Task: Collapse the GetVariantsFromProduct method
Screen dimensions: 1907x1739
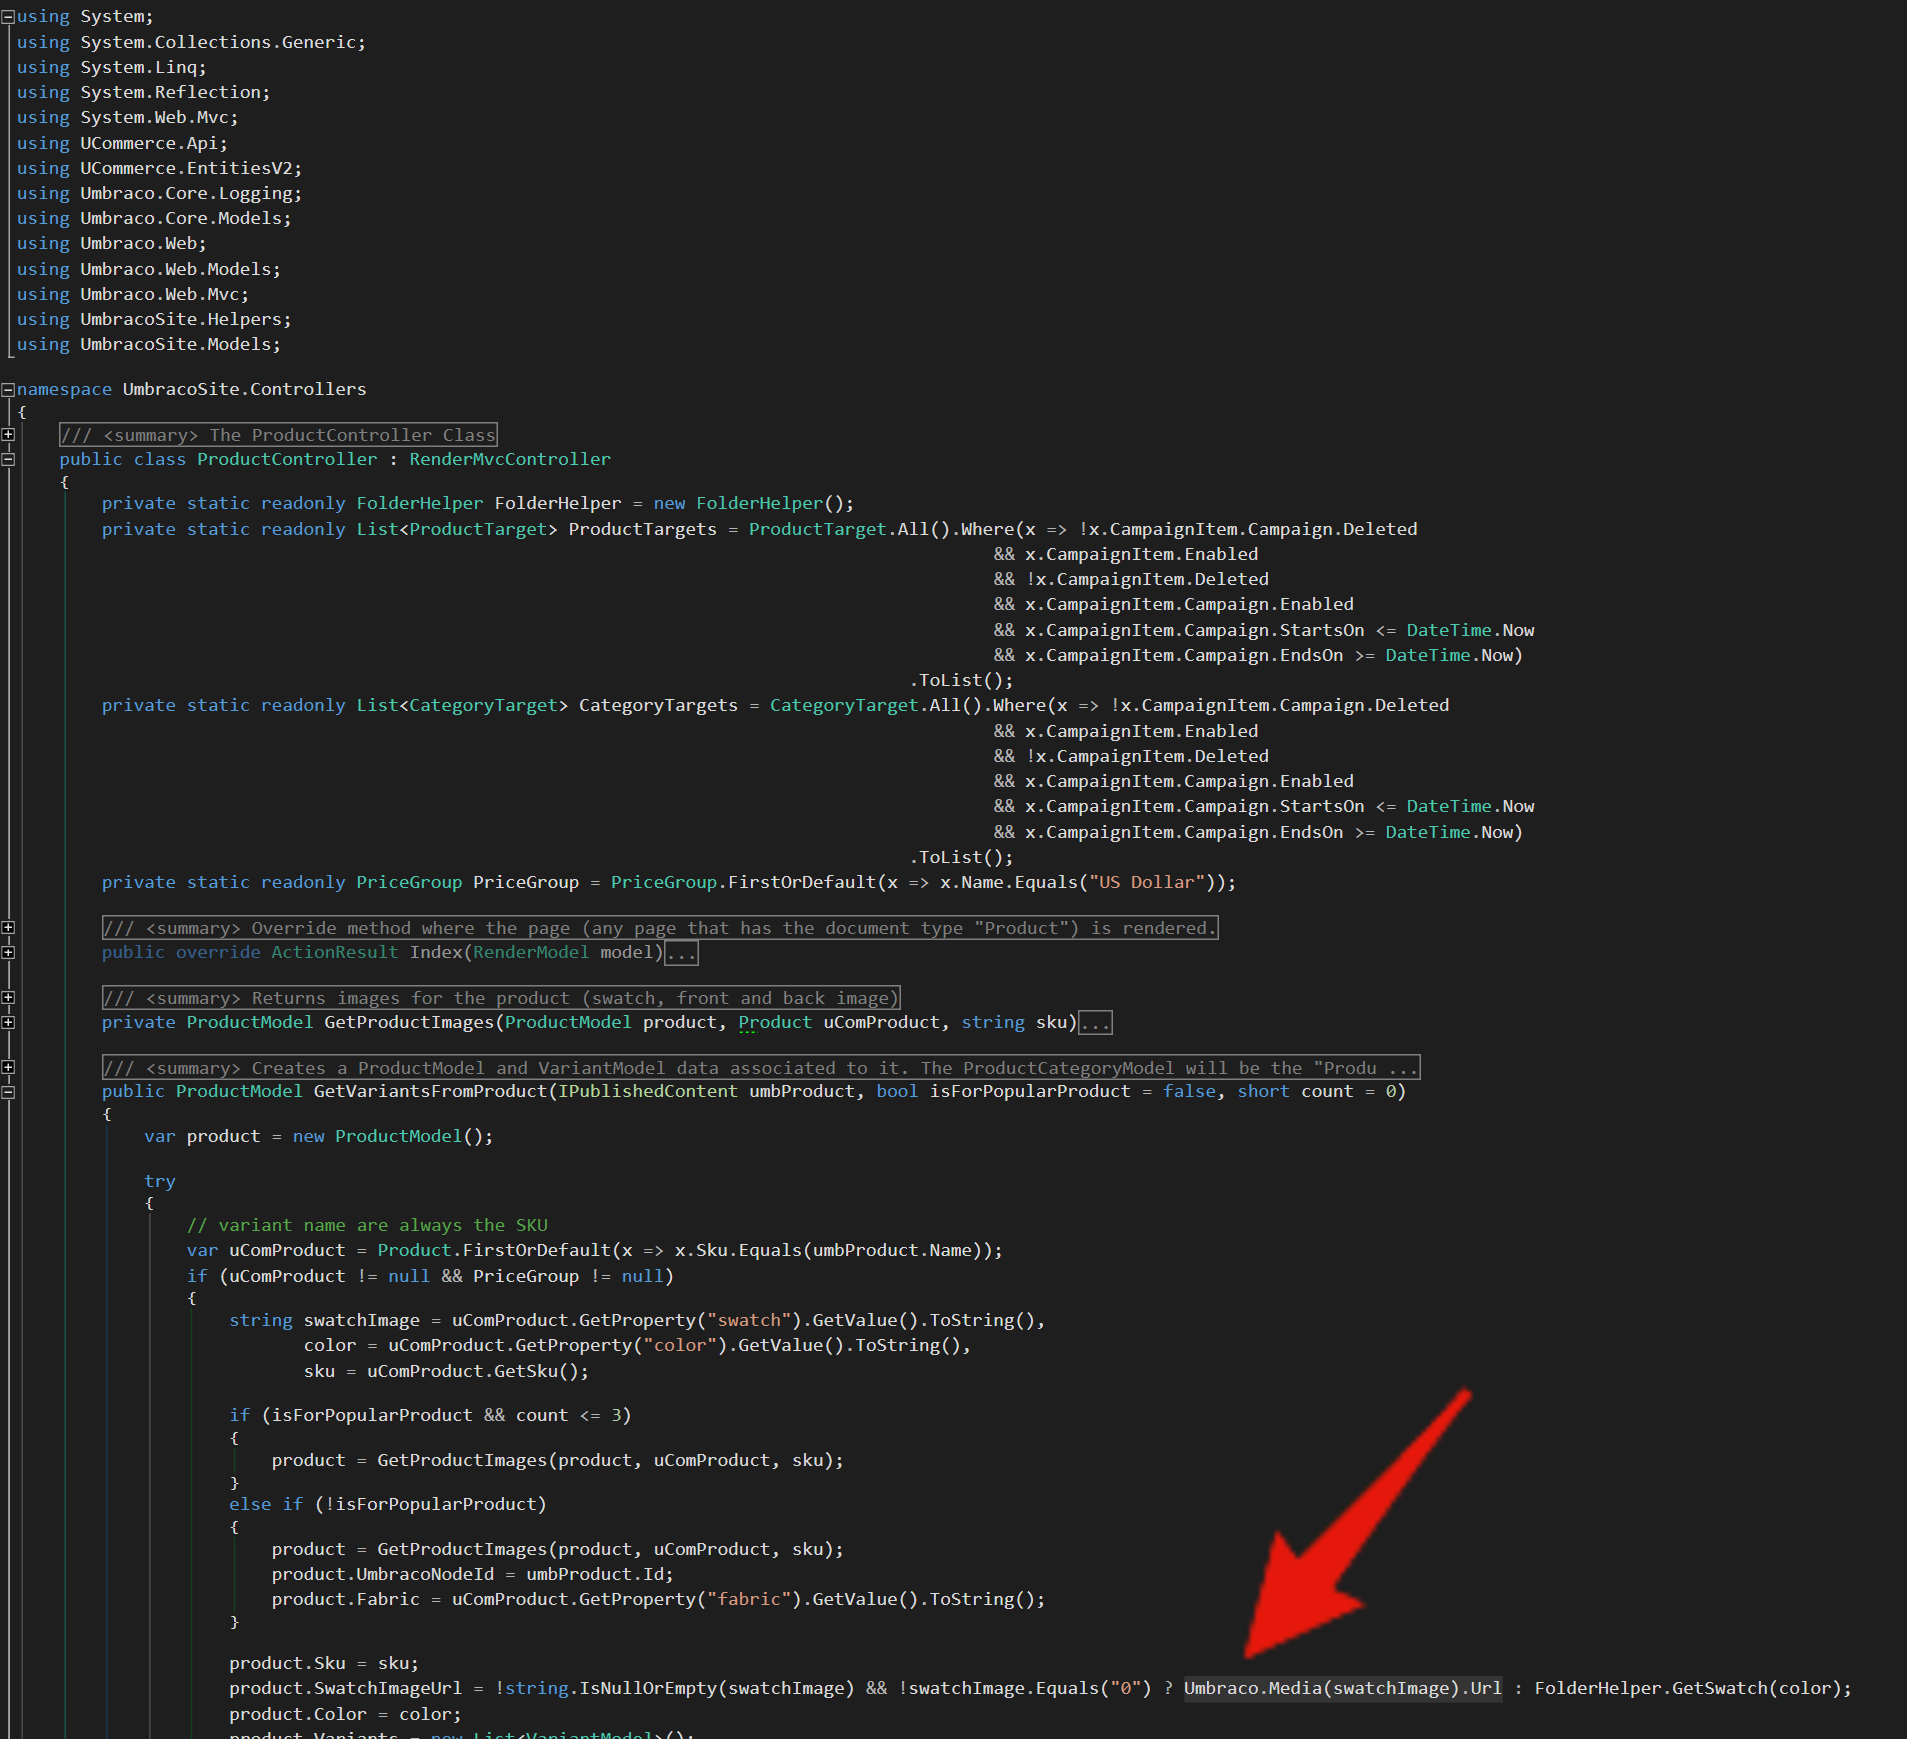Action: tap(8, 1092)
